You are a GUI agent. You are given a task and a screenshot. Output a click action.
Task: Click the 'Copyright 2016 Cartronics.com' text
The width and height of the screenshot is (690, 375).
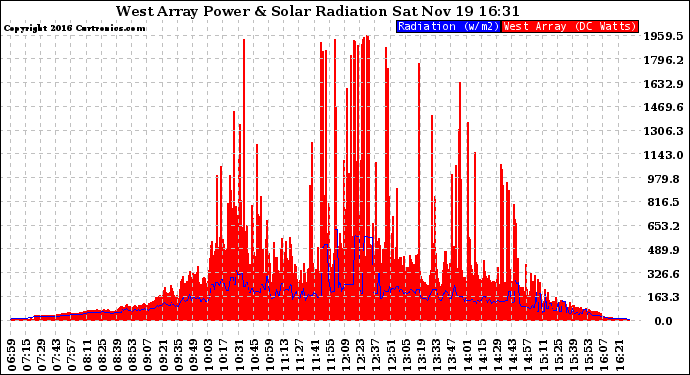coord(74,28)
